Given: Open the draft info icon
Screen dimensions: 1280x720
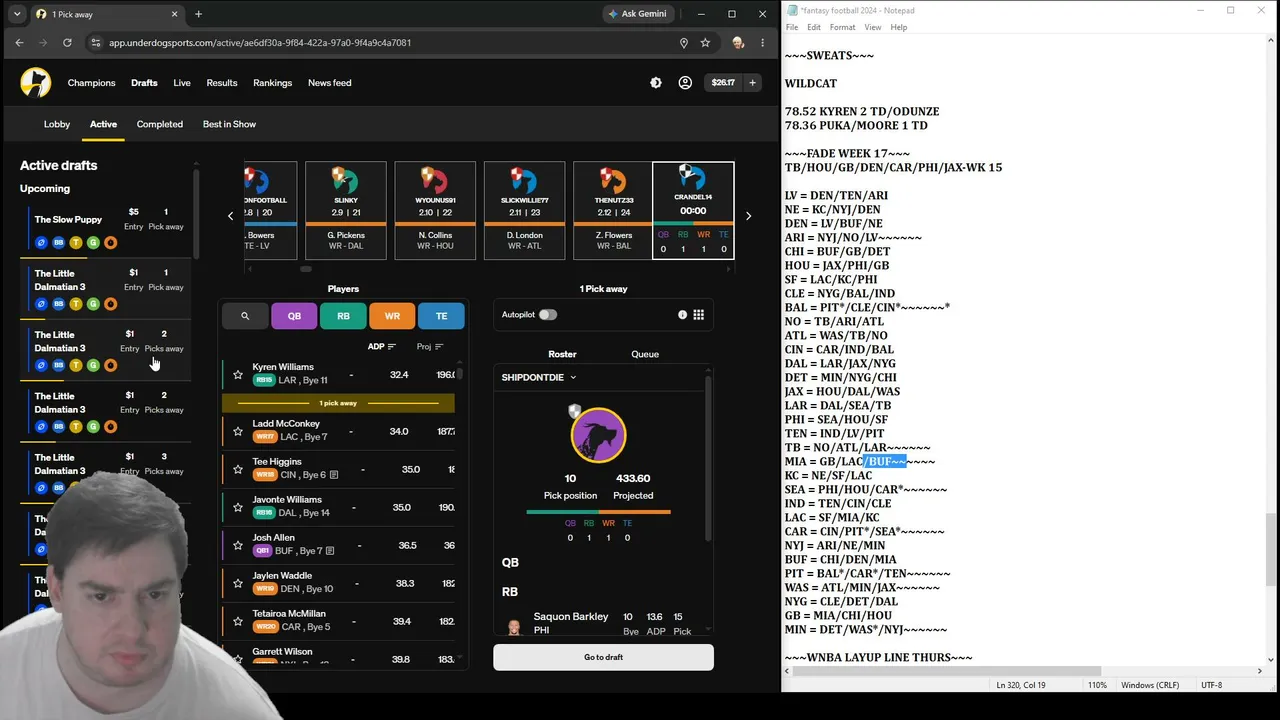Looking at the screenshot, I should point(683,315).
